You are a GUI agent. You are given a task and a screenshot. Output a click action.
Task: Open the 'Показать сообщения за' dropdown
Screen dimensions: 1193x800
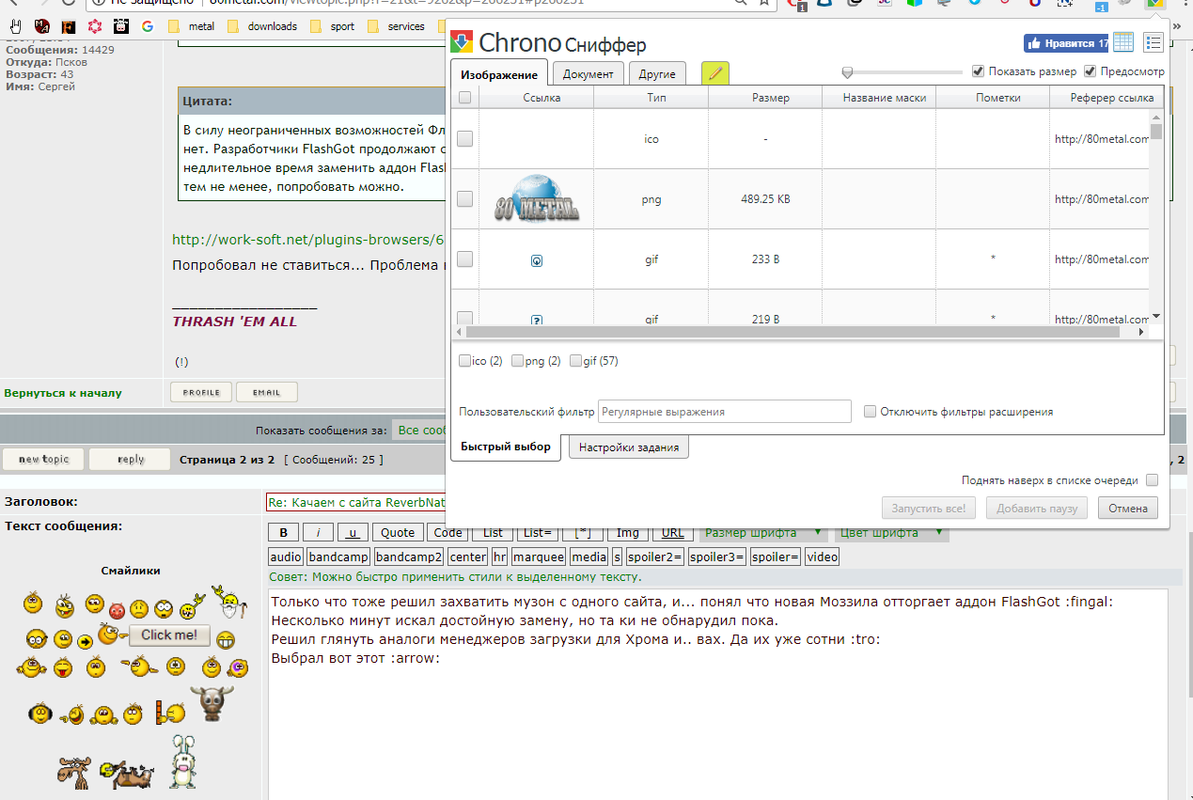point(420,430)
